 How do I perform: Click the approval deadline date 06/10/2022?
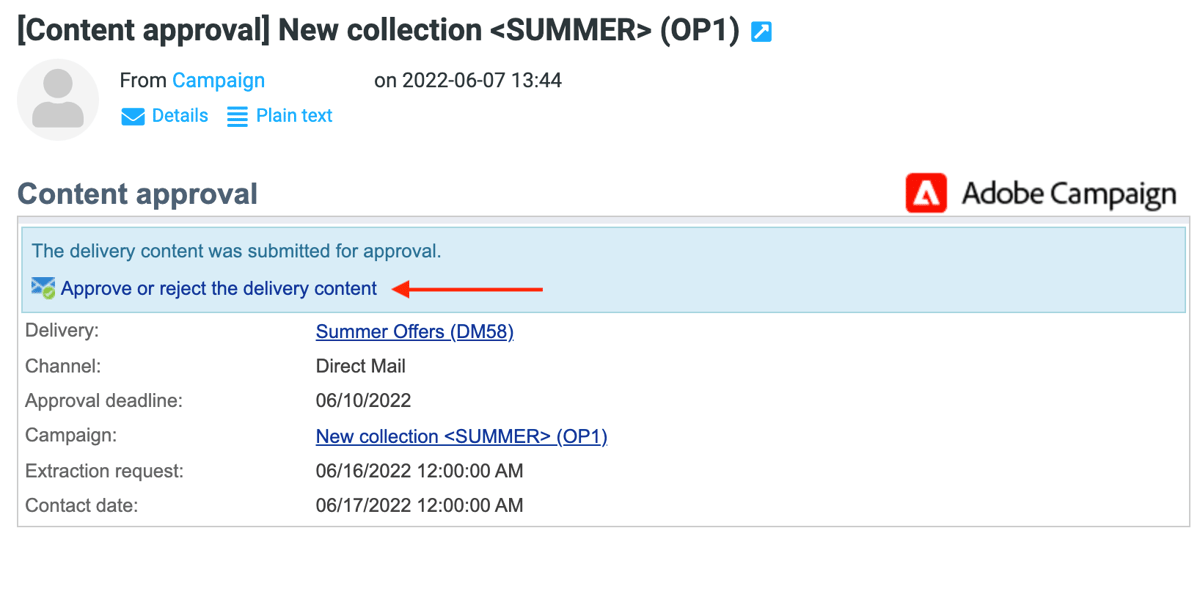point(363,401)
